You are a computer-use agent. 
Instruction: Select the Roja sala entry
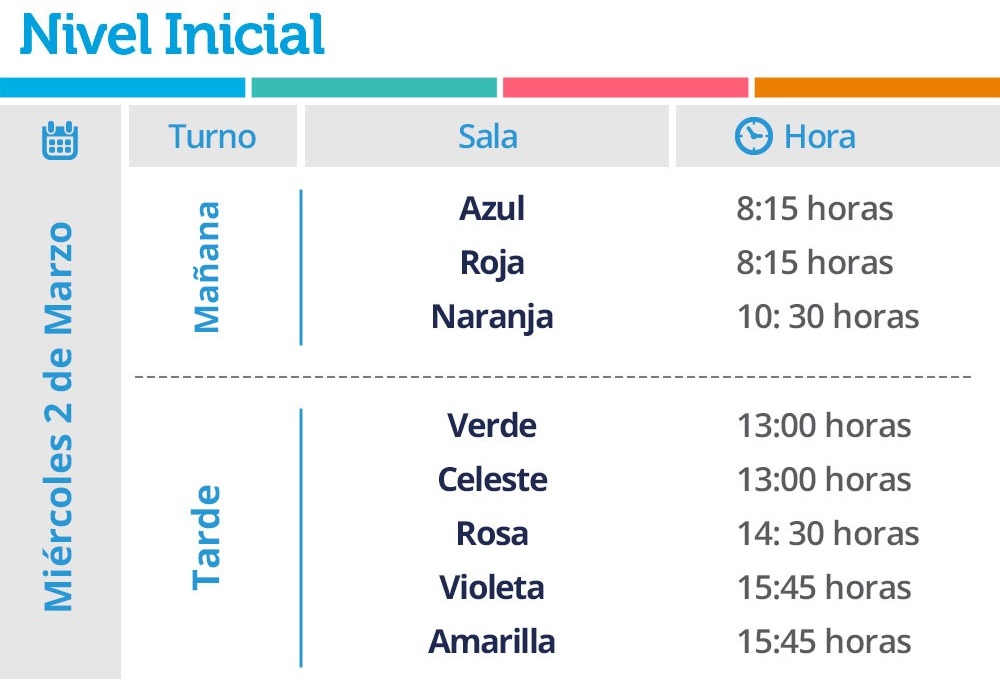click(492, 263)
